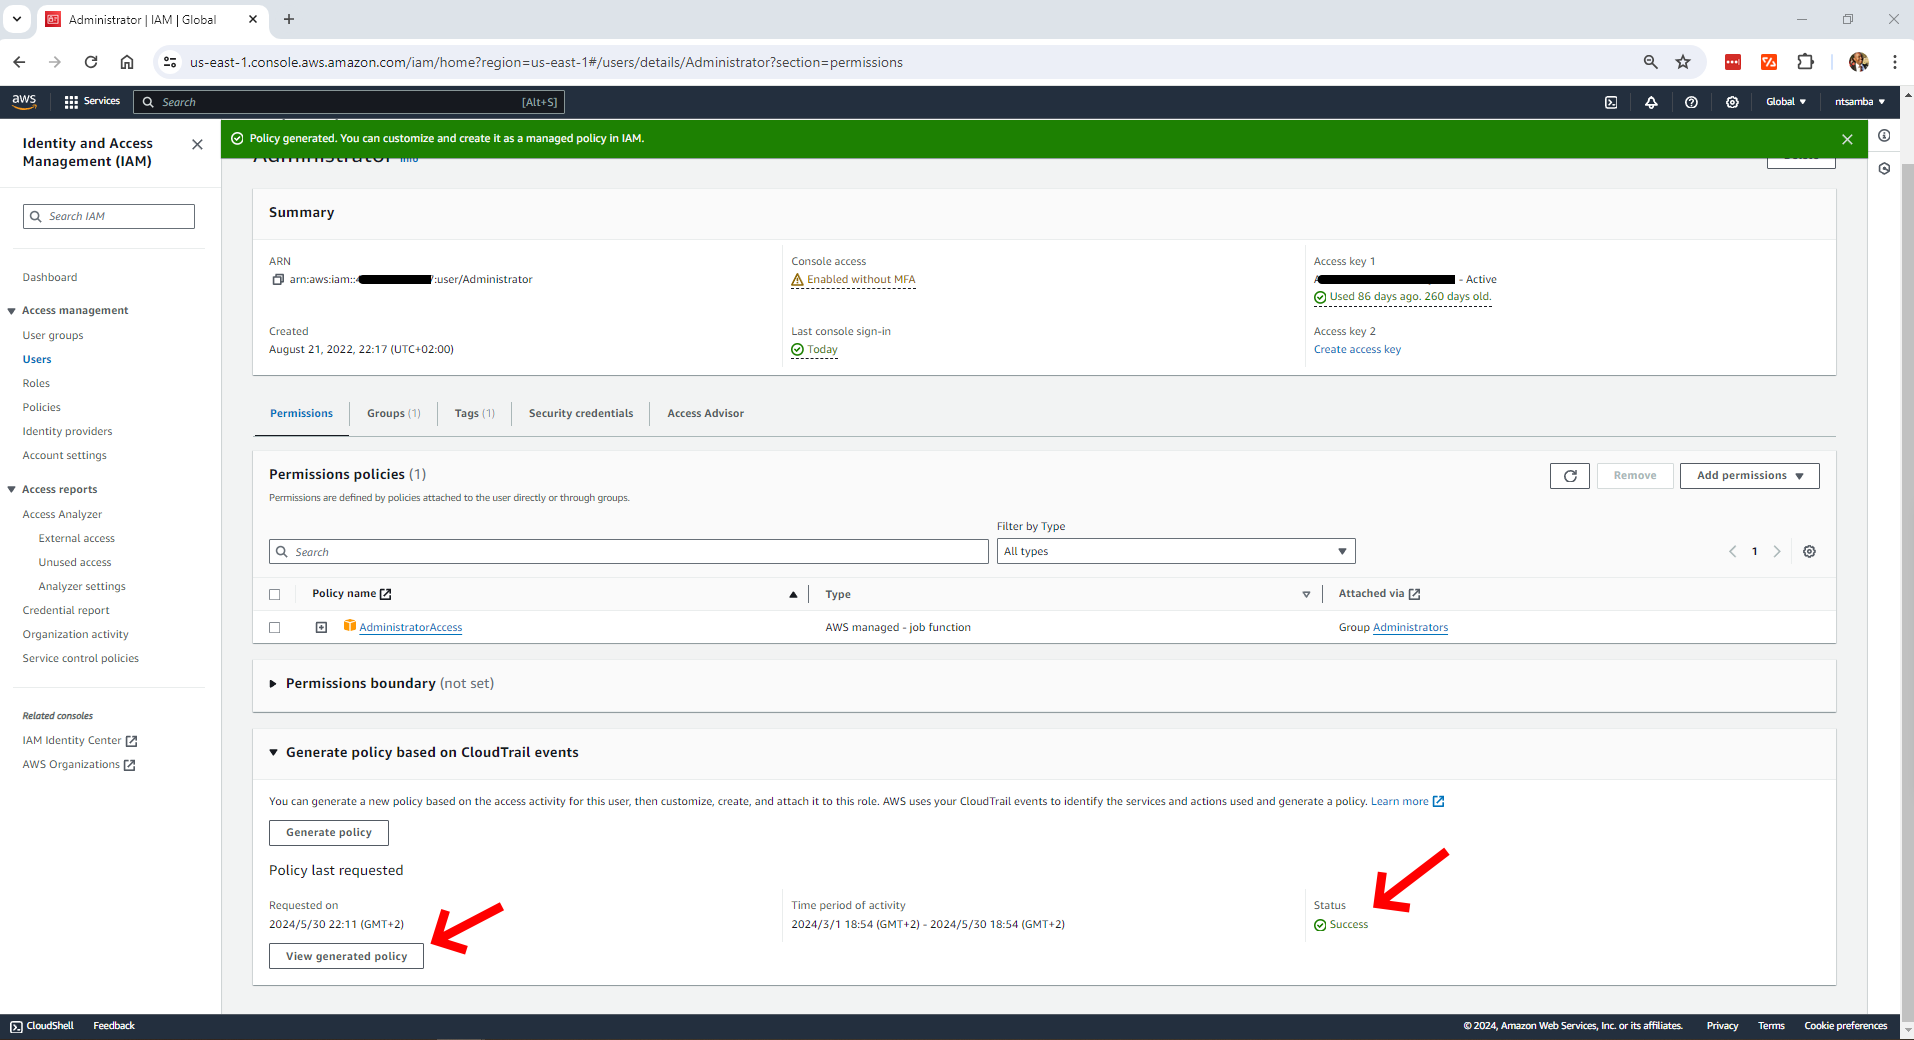Open the Filter by Type dropdown
The width and height of the screenshot is (1914, 1040).
point(1175,552)
